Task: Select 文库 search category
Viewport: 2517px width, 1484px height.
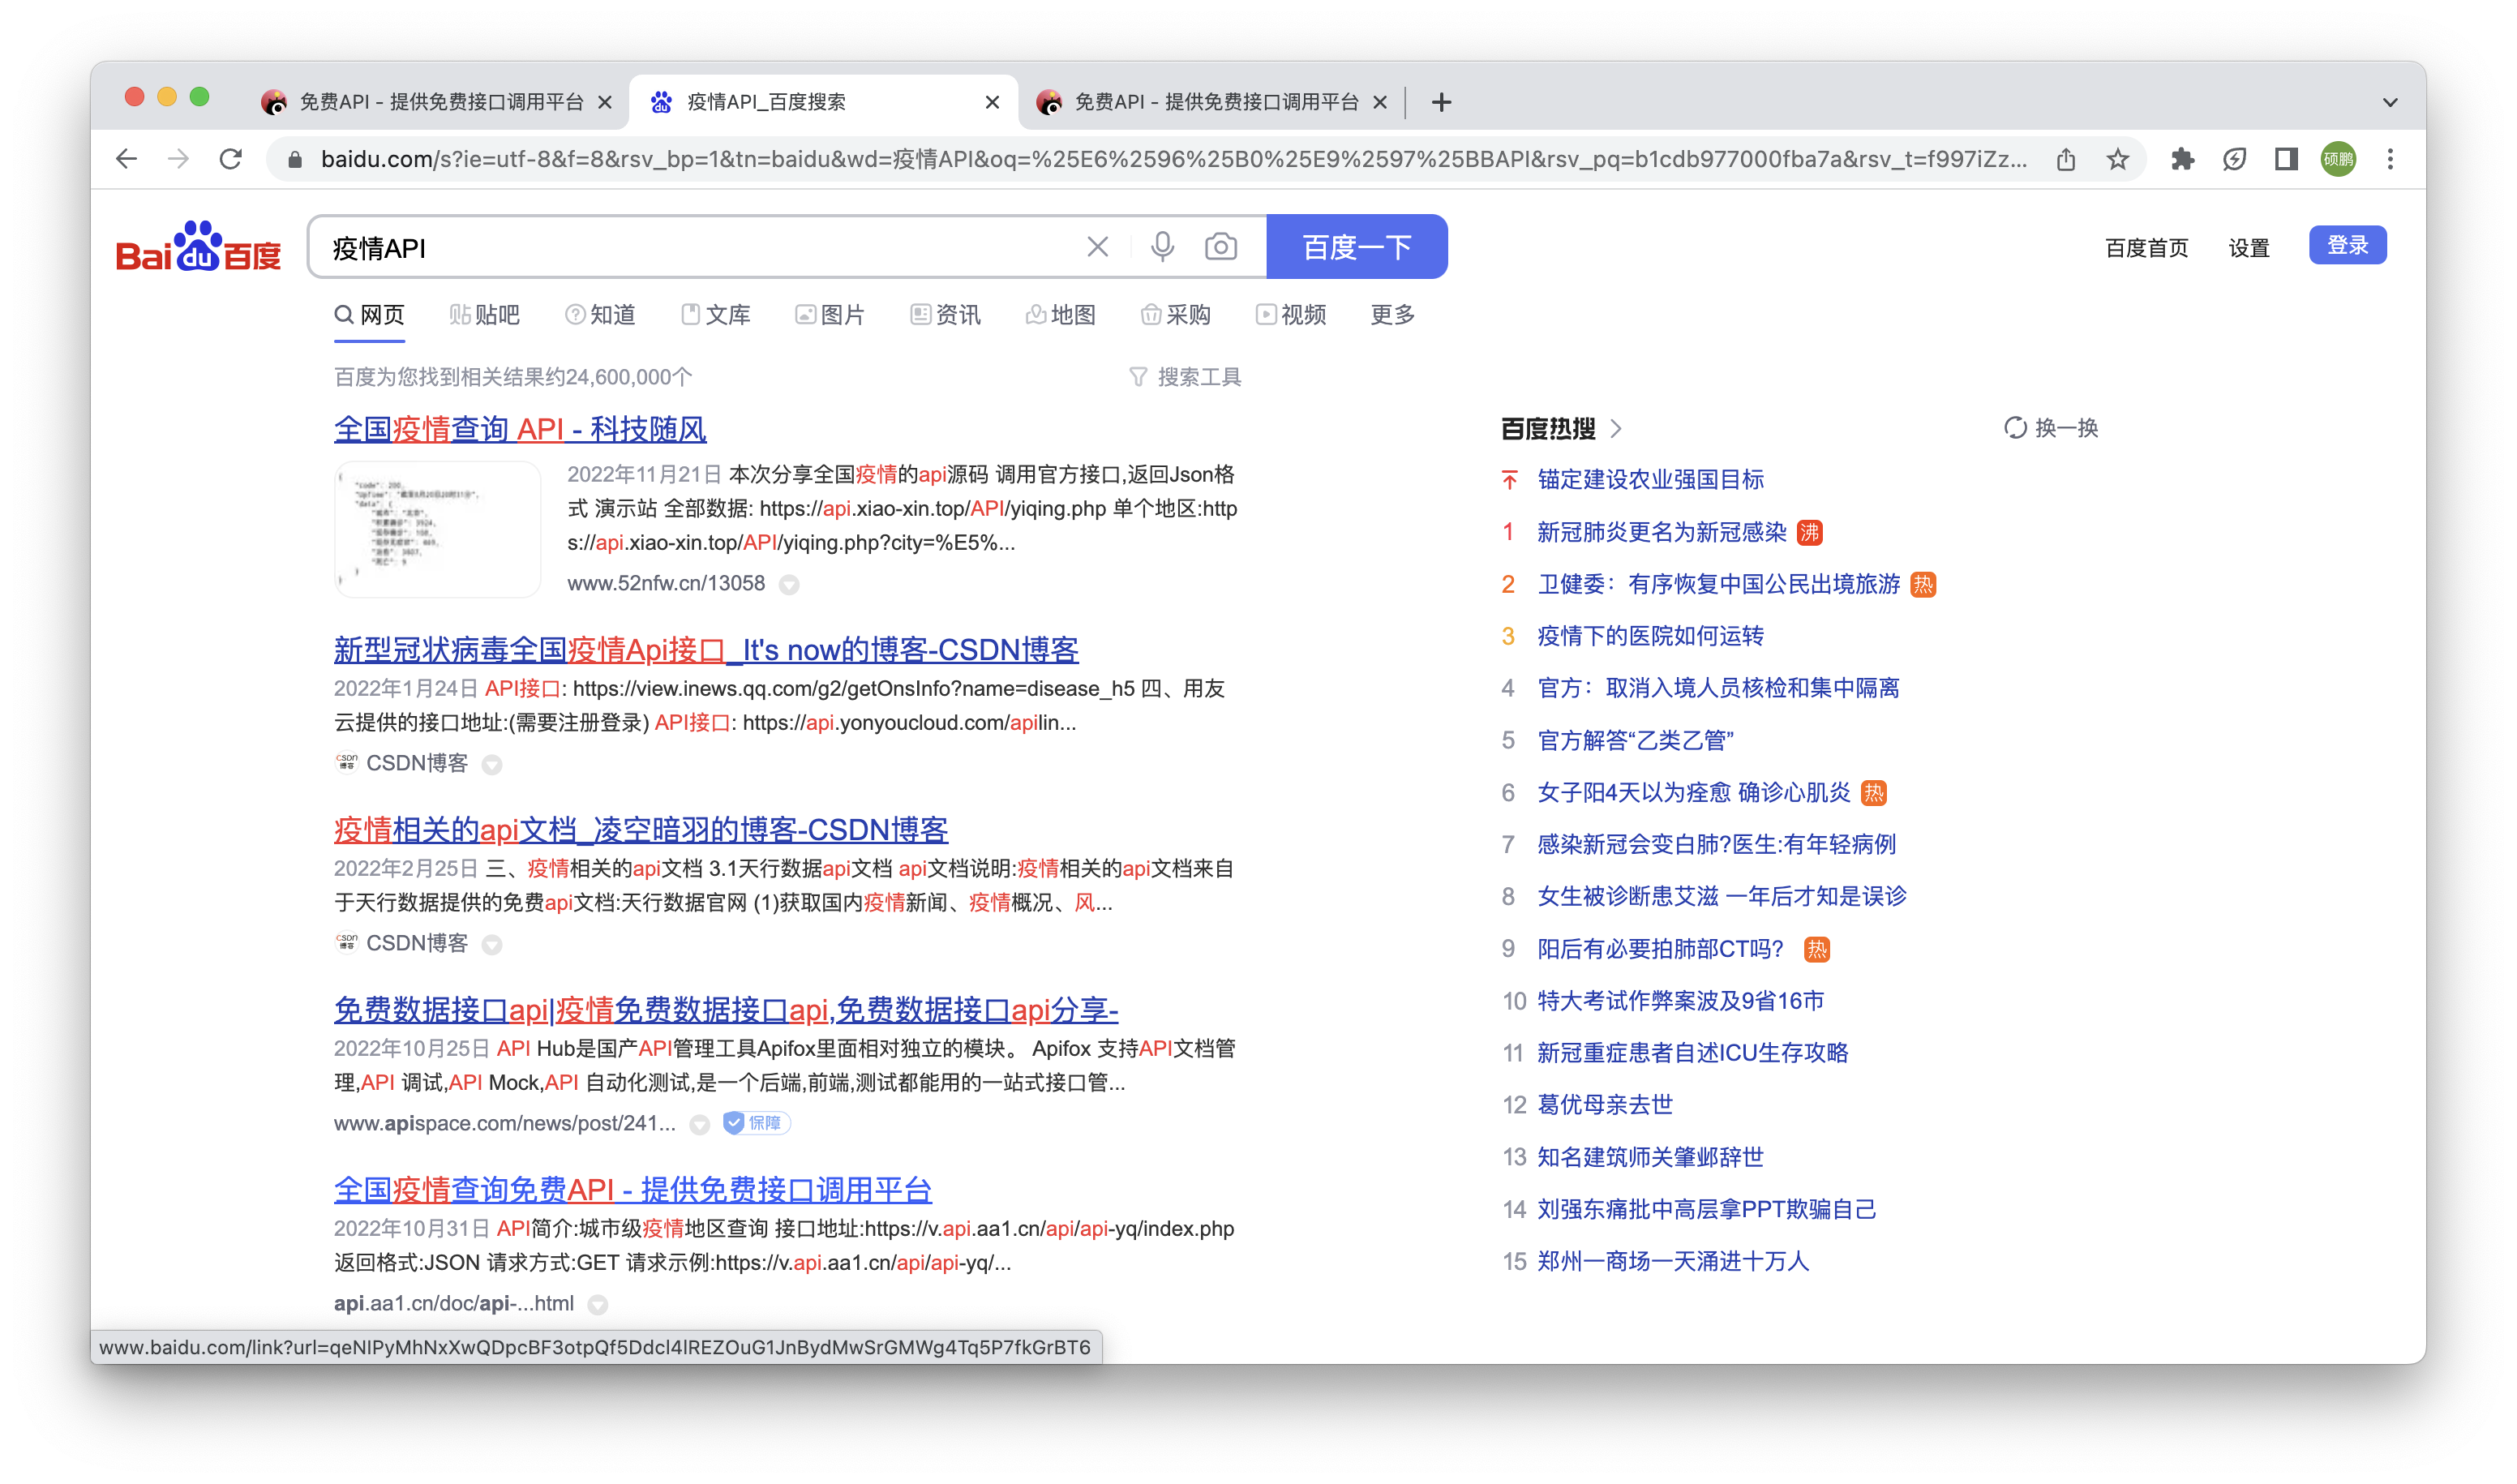Action: tap(715, 315)
